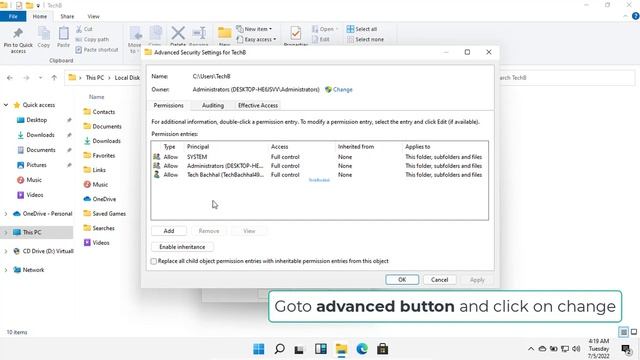The width and height of the screenshot is (640, 360).
Task: Click File Explorer icon on taskbar
Action: (x=341, y=349)
